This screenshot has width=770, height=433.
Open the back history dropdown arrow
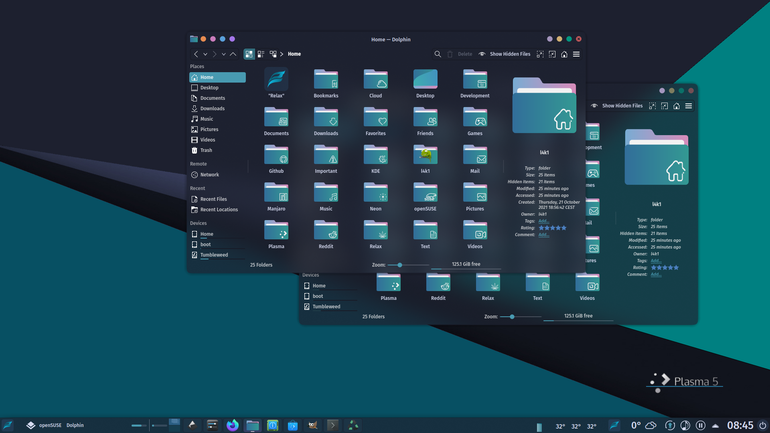[x=205, y=54]
